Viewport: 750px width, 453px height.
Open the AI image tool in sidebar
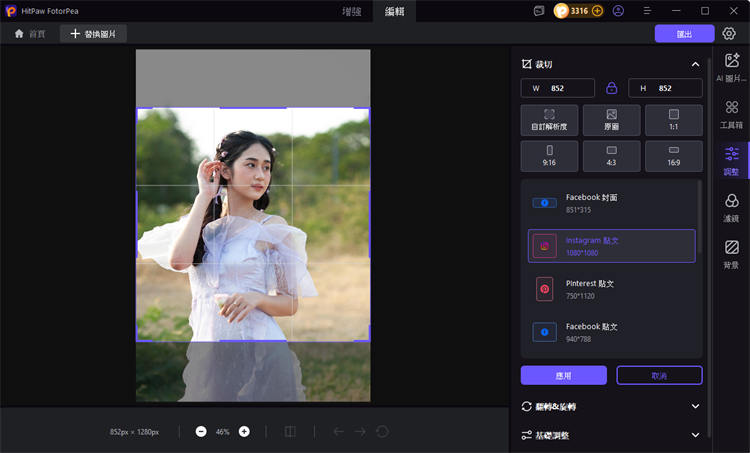coord(731,67)
